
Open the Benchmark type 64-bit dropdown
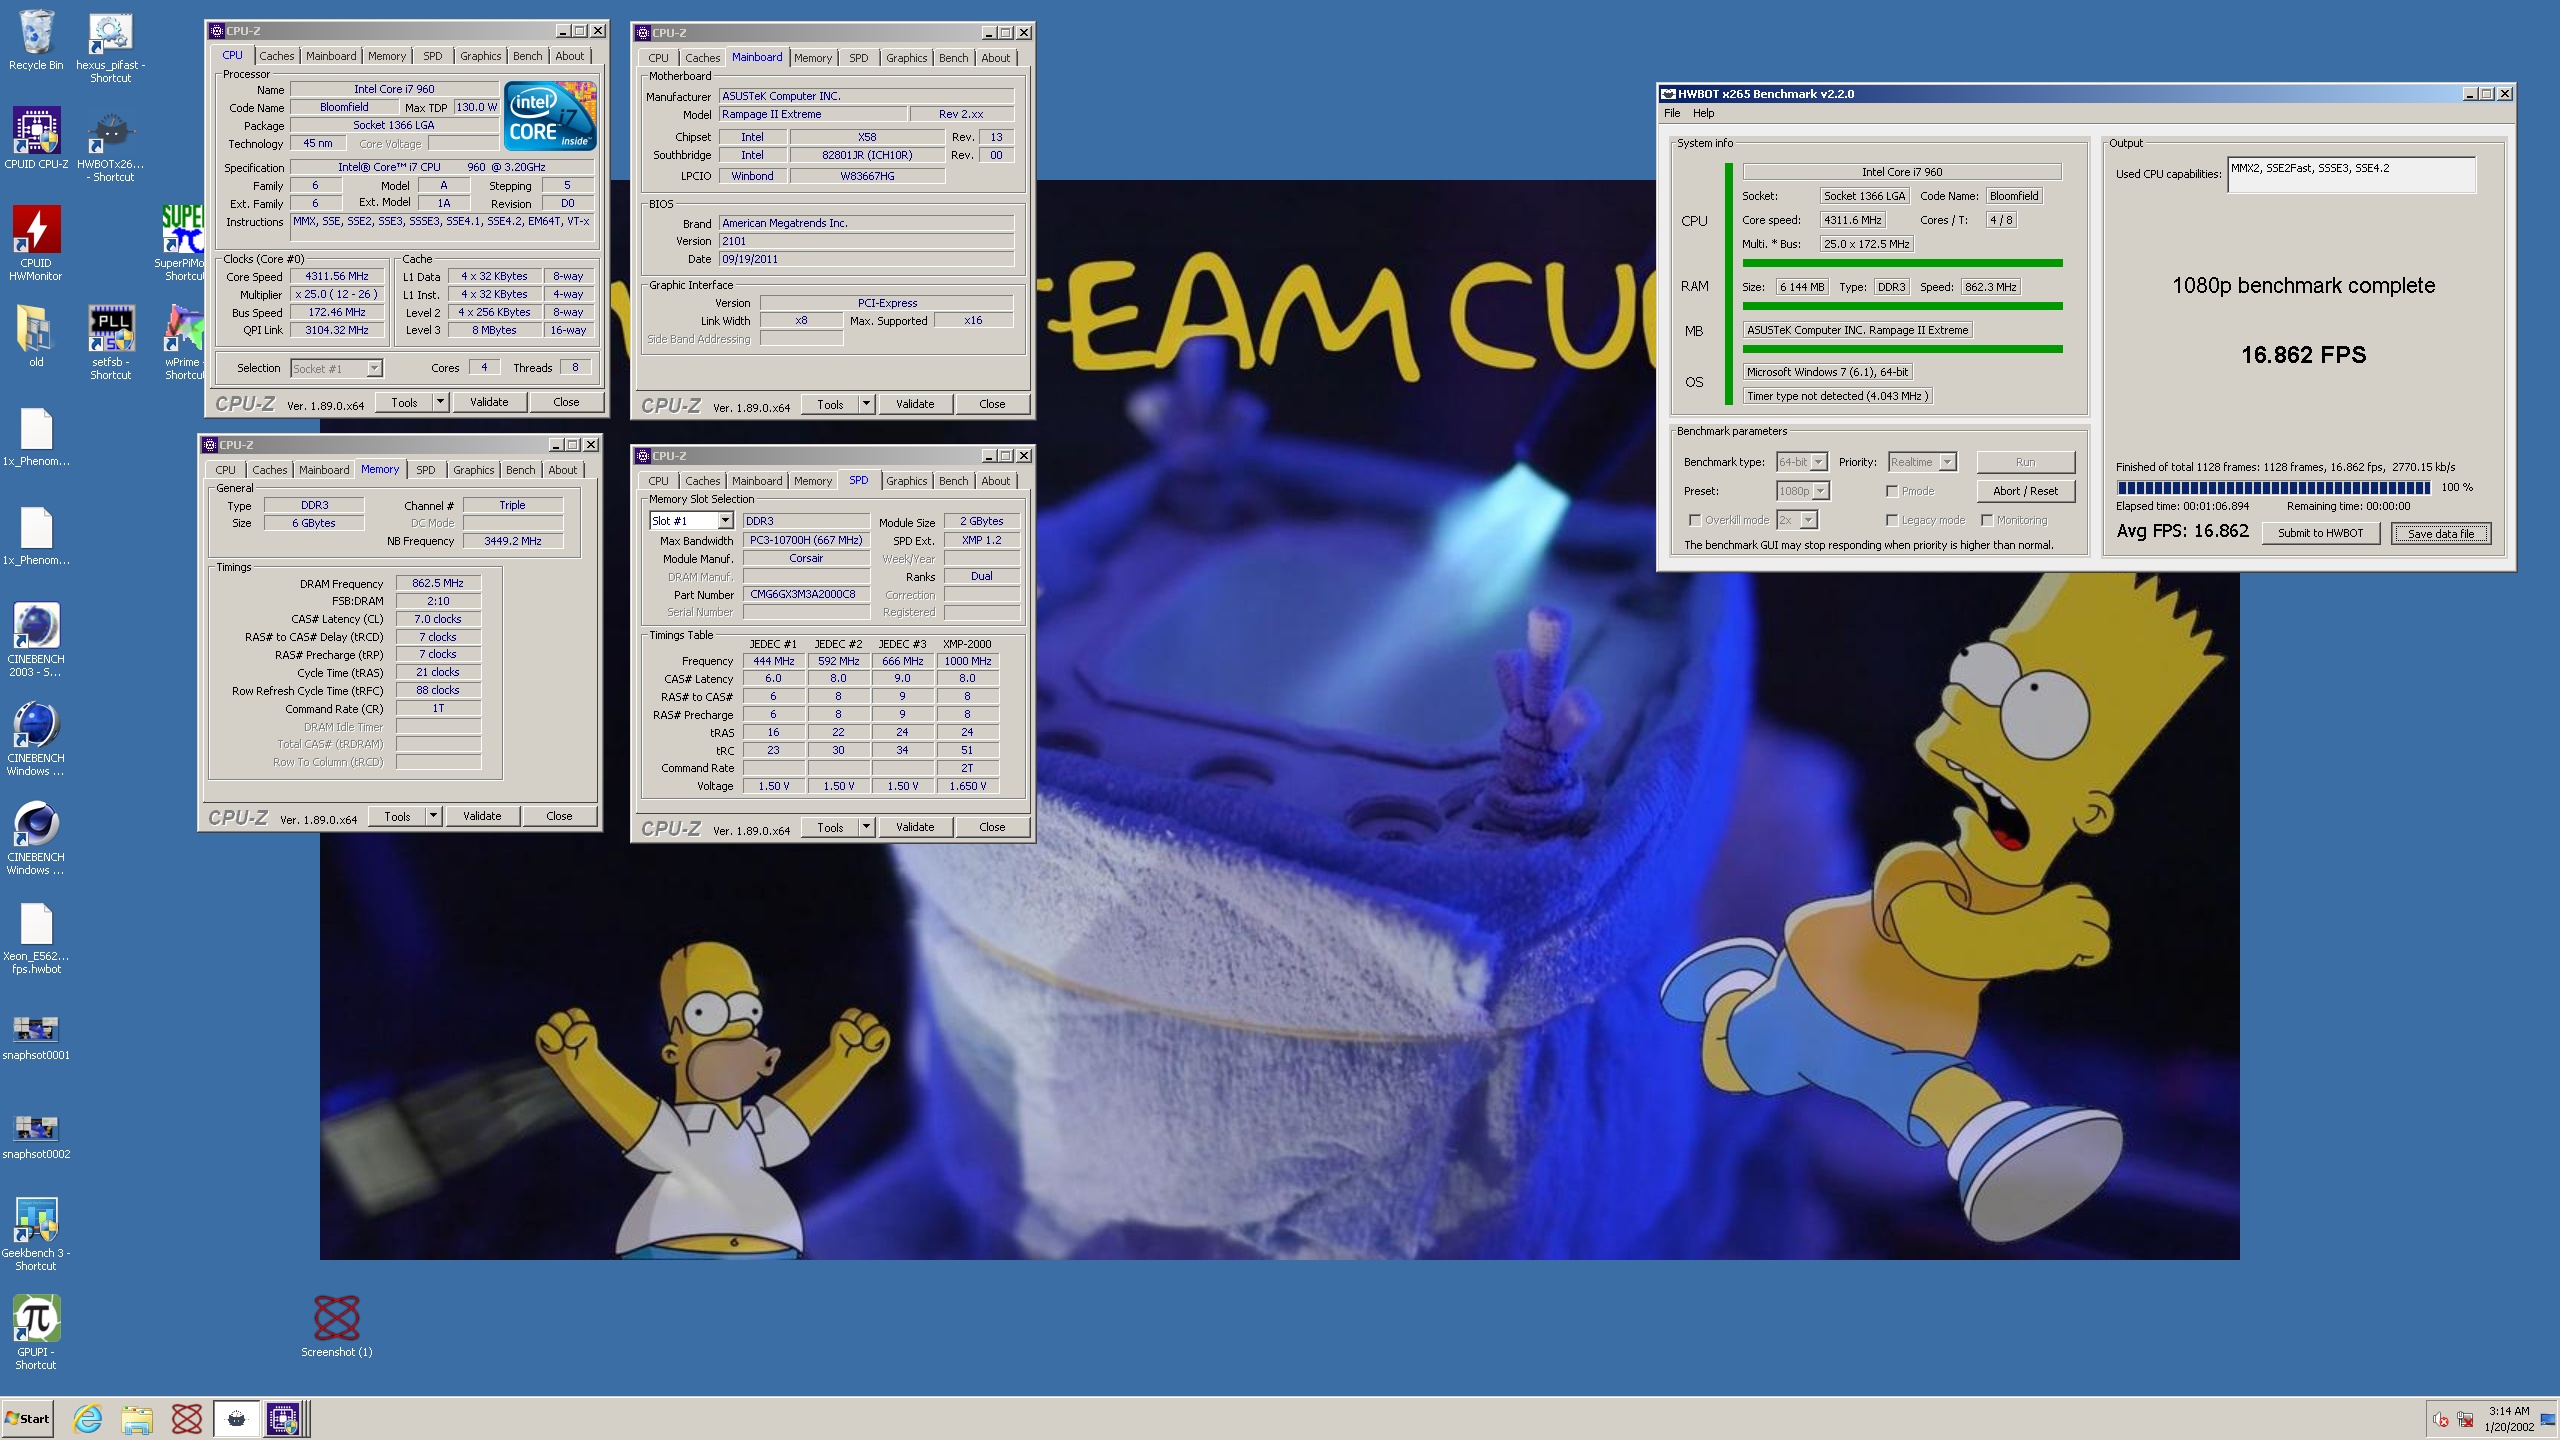coord(1802,462)
